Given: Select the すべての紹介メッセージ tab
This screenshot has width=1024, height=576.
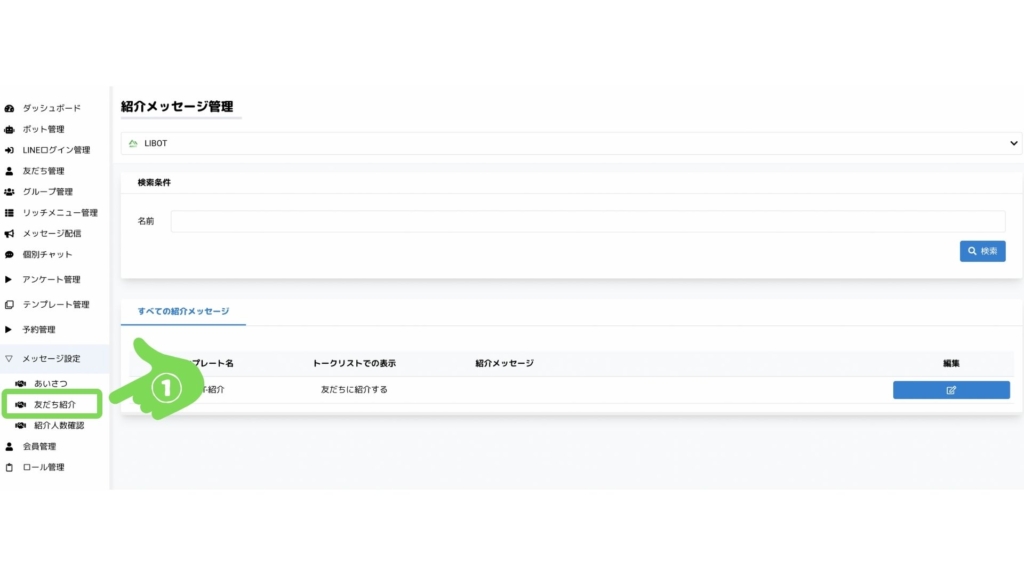Looking at the screenshot, I should point(183,312).
